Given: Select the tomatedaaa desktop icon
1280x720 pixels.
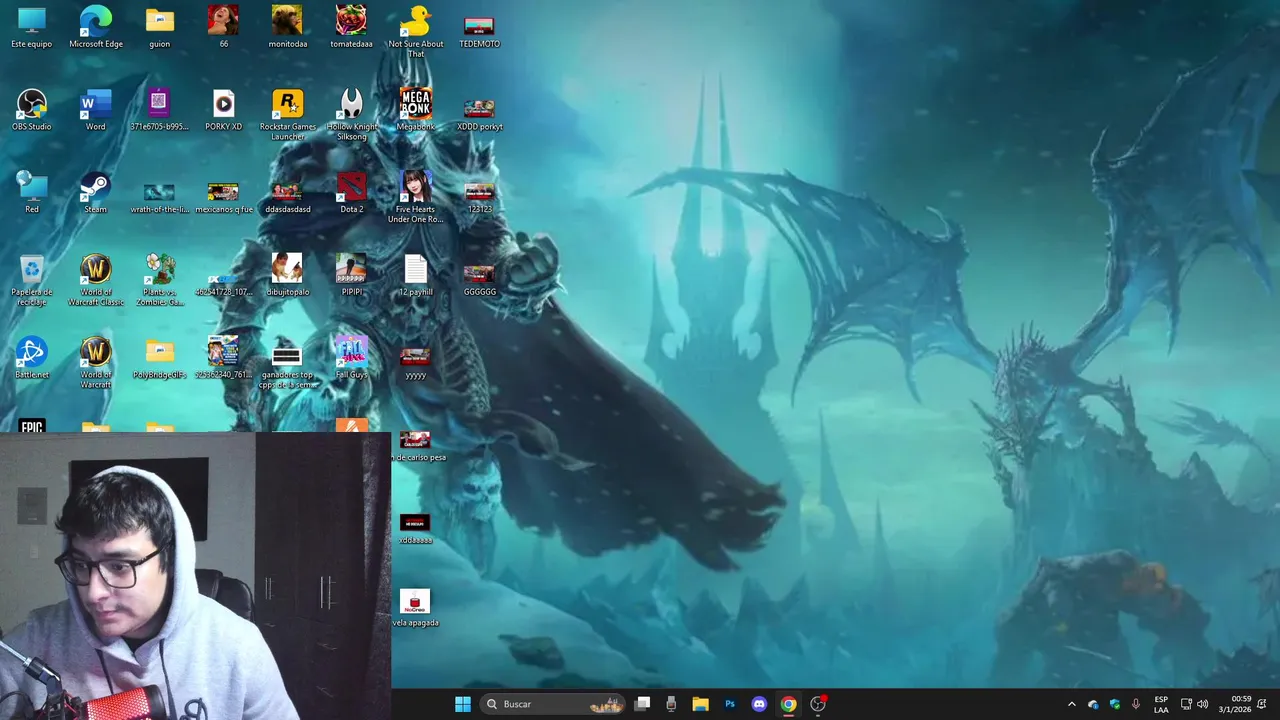Looking at the screenshot, I should tap(351, 27).
